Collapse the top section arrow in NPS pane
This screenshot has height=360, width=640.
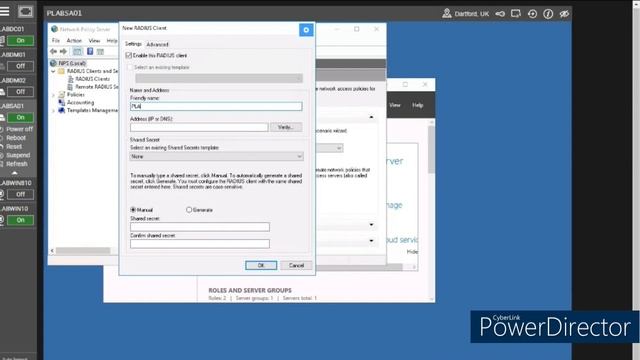point(371,118)
